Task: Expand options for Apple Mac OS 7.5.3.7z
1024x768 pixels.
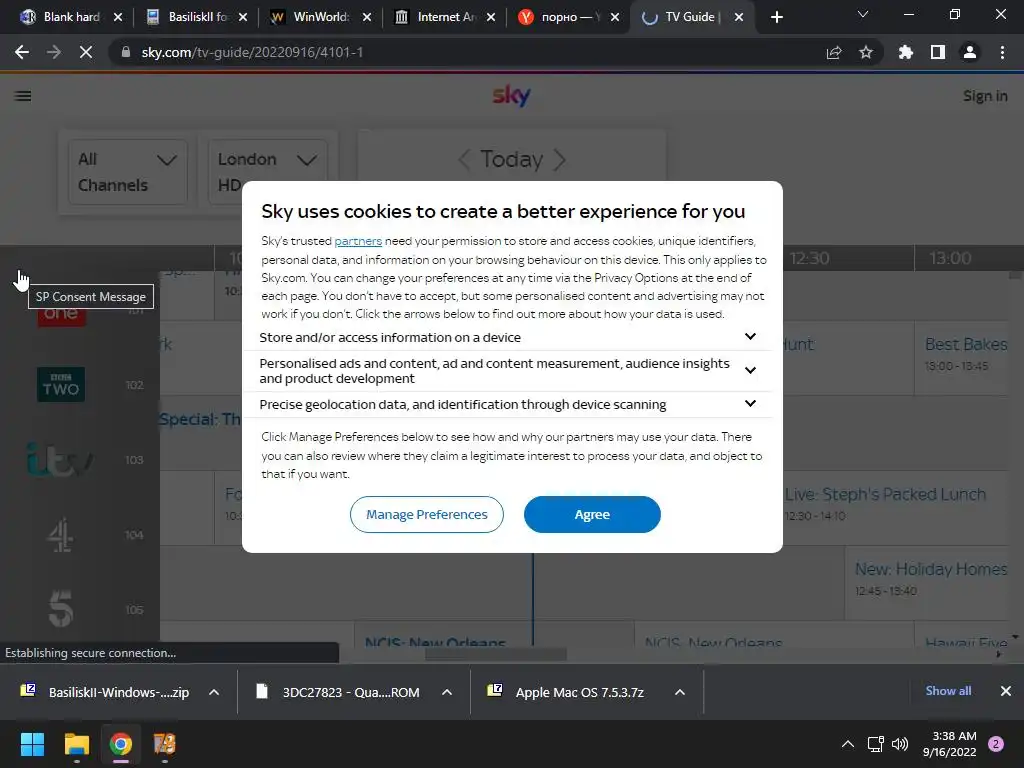Action: [x=679, y=692]
